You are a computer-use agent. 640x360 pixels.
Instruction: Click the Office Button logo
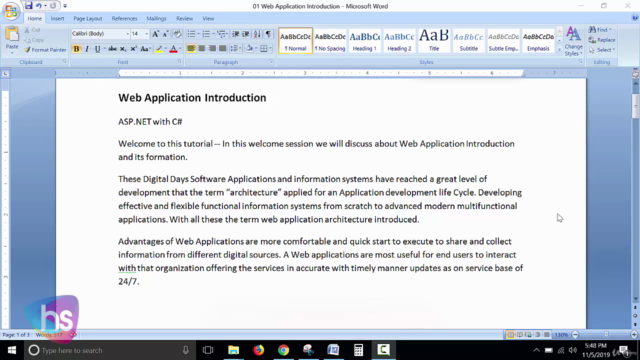11,11
